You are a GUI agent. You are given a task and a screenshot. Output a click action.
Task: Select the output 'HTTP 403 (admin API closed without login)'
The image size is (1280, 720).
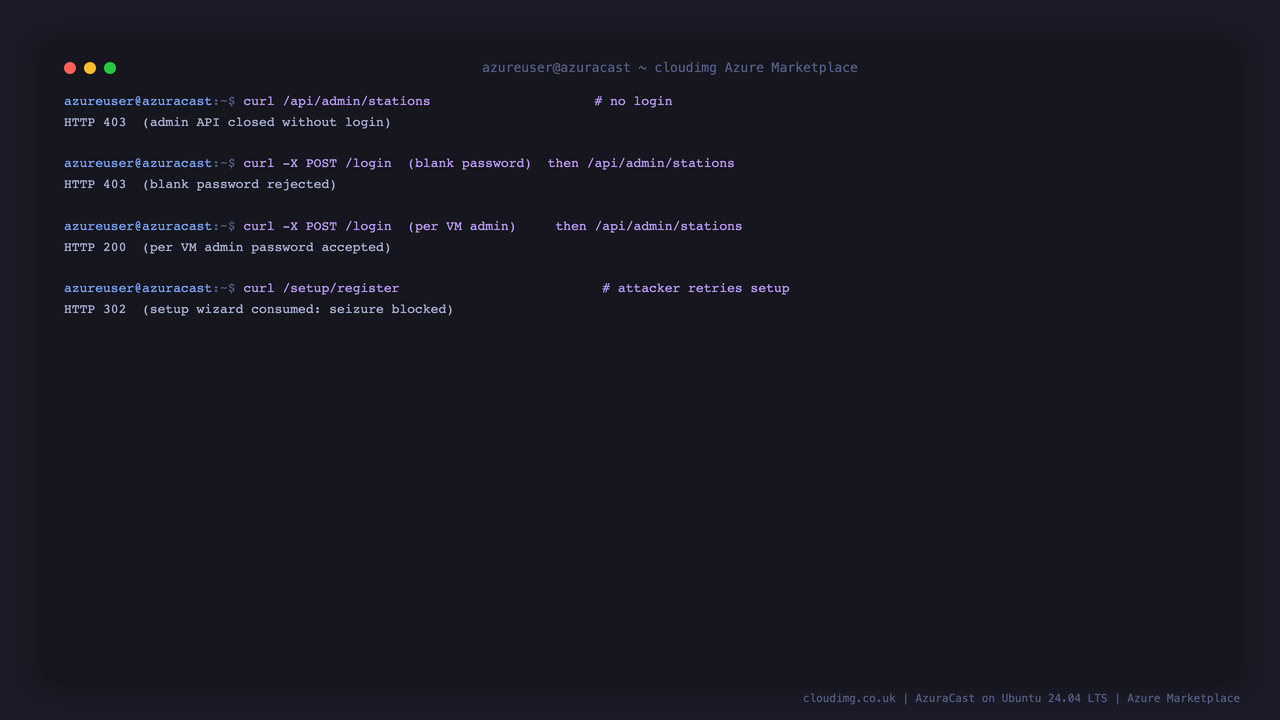click(227, 122)
